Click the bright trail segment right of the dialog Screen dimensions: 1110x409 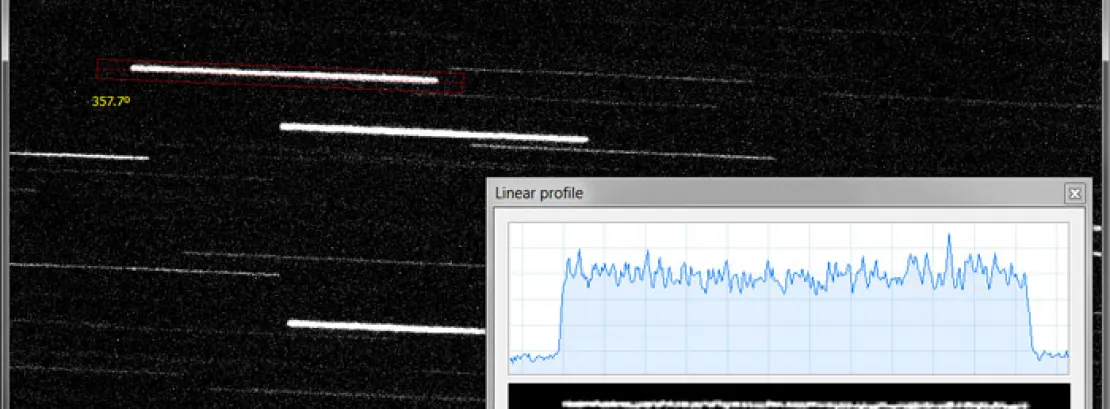[1098, 228]
